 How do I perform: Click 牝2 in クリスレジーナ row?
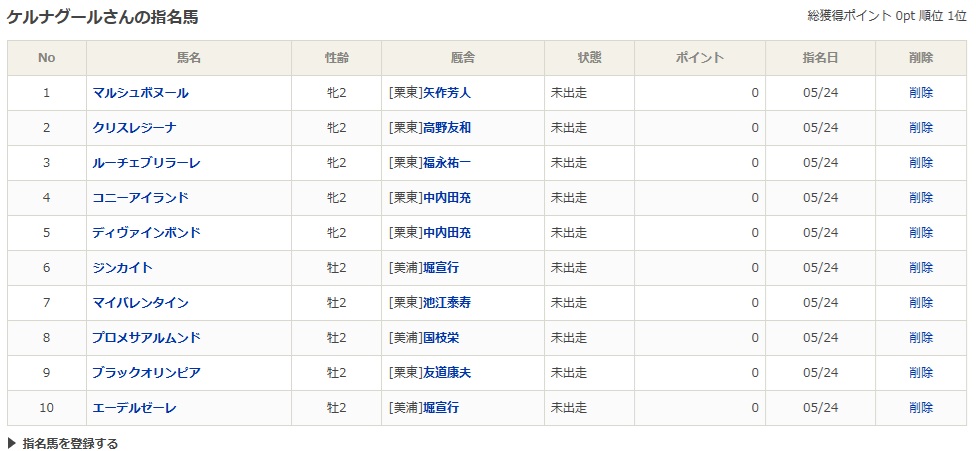pos(336,128)
